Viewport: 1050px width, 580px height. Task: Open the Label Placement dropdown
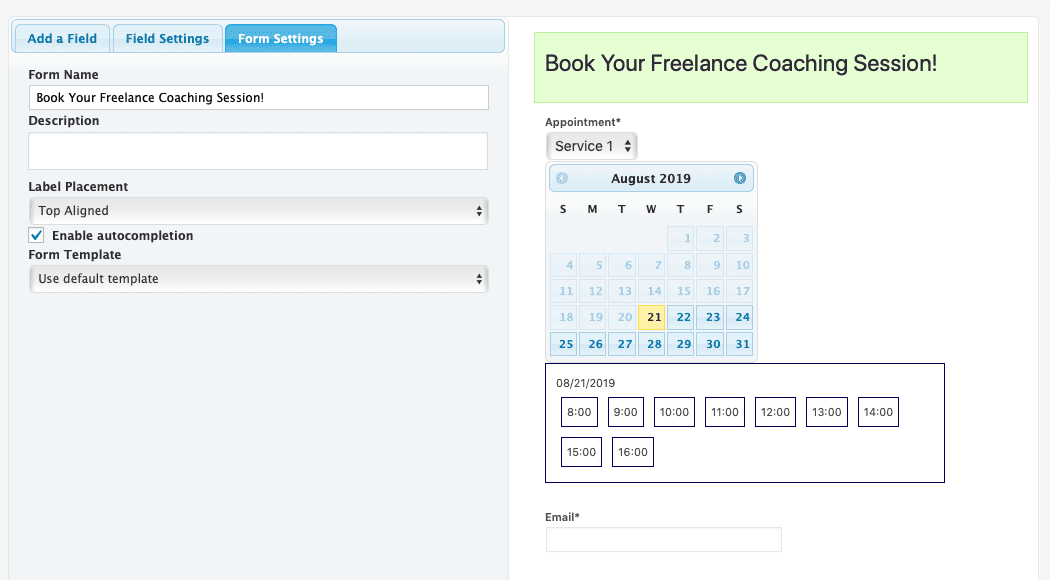pyautogui.click(x=256, y=211)
